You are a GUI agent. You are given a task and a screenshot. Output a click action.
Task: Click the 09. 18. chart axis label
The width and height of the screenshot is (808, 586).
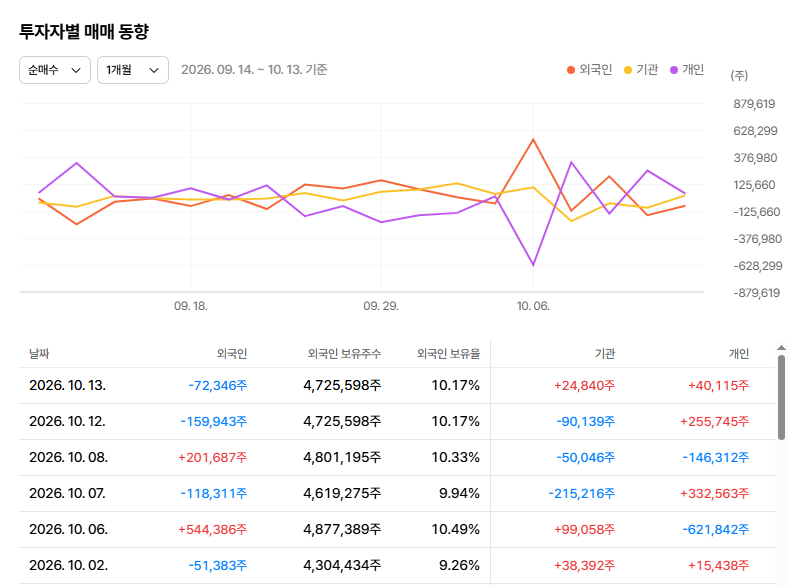[x=191, y=306]
